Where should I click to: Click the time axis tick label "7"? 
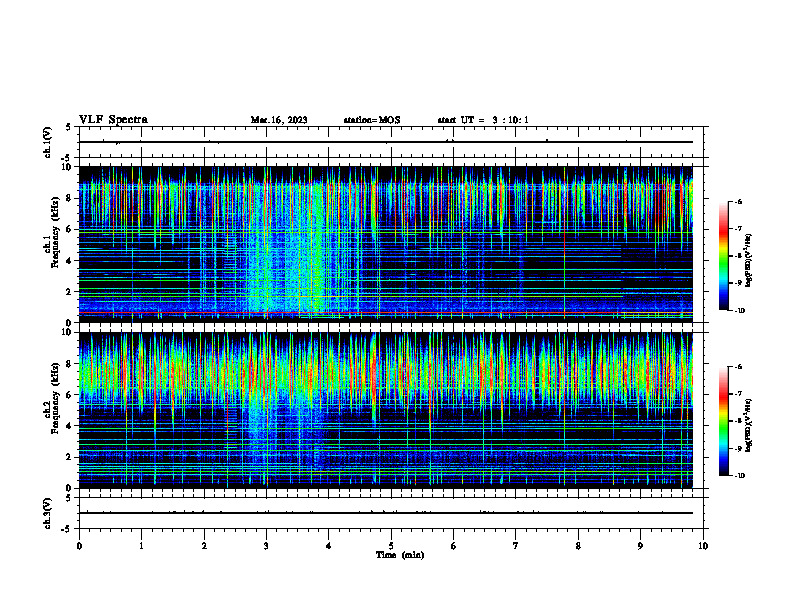tap(516, 546)
